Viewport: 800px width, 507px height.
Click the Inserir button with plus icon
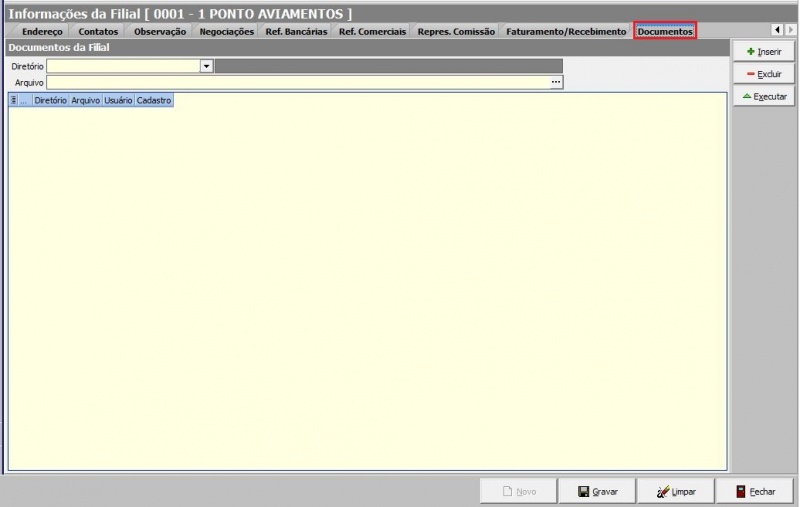[764, 51]
